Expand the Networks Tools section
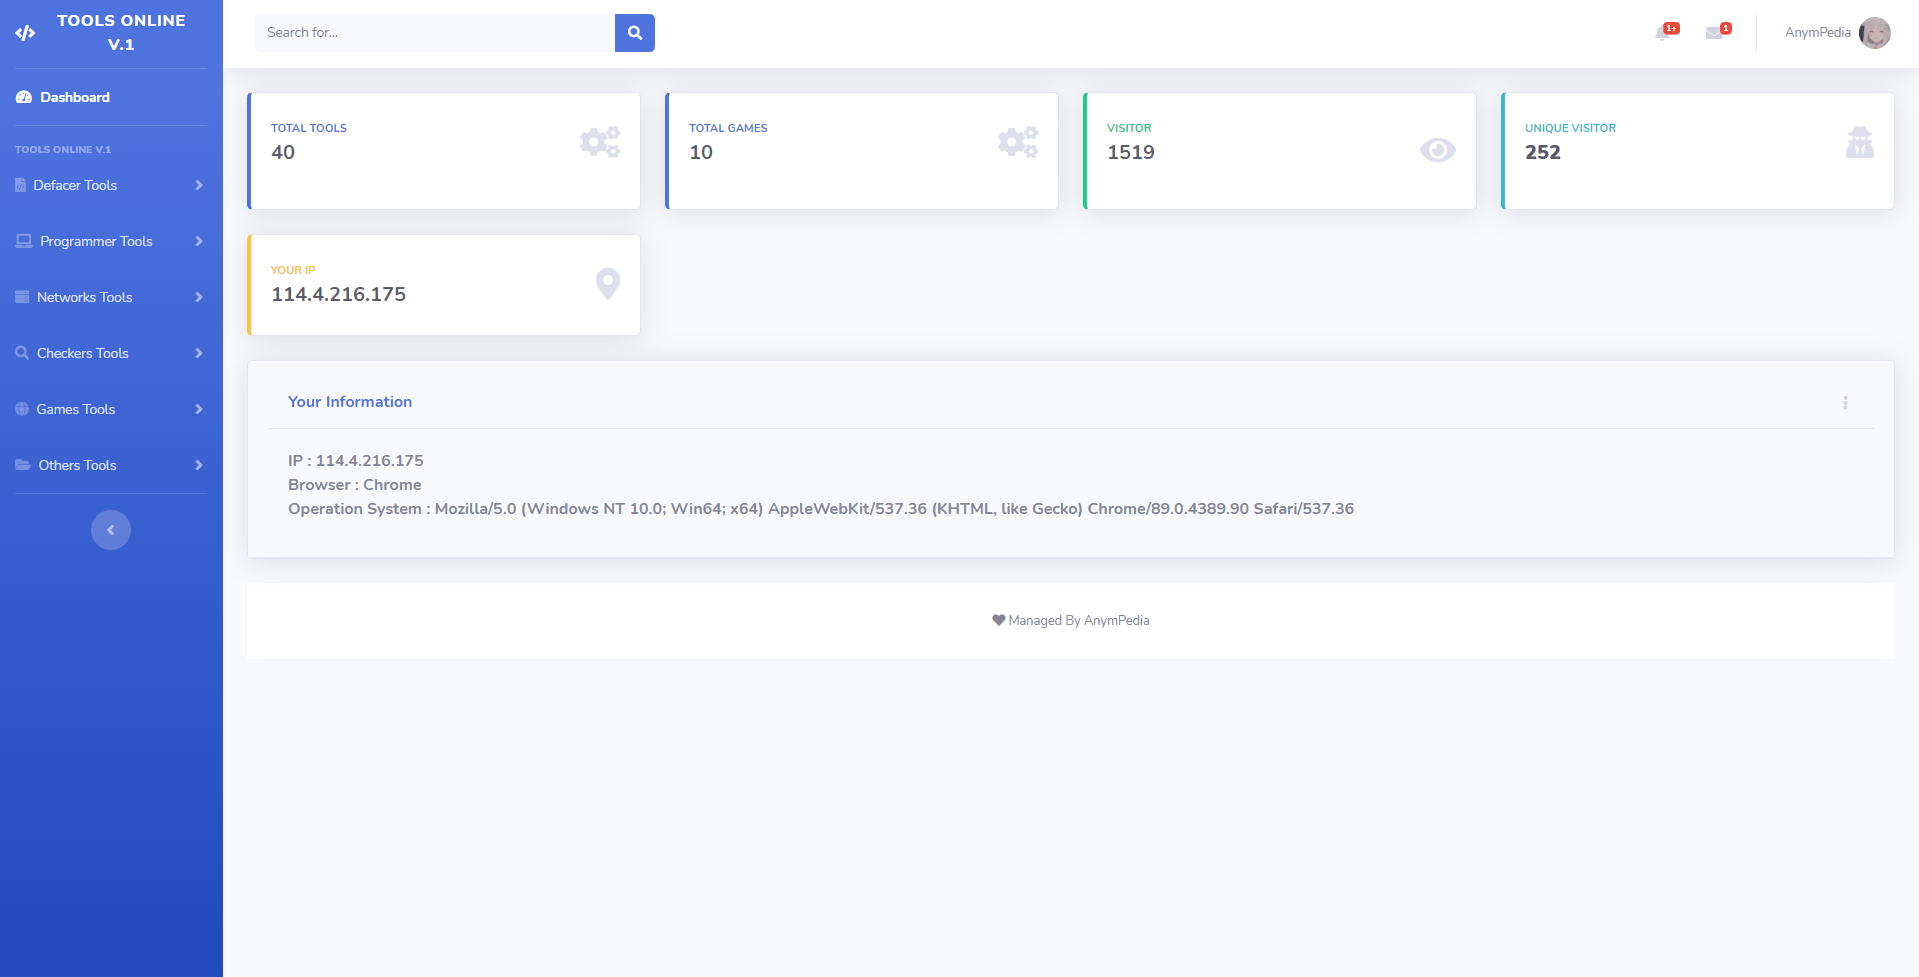 tap(85, 297)
